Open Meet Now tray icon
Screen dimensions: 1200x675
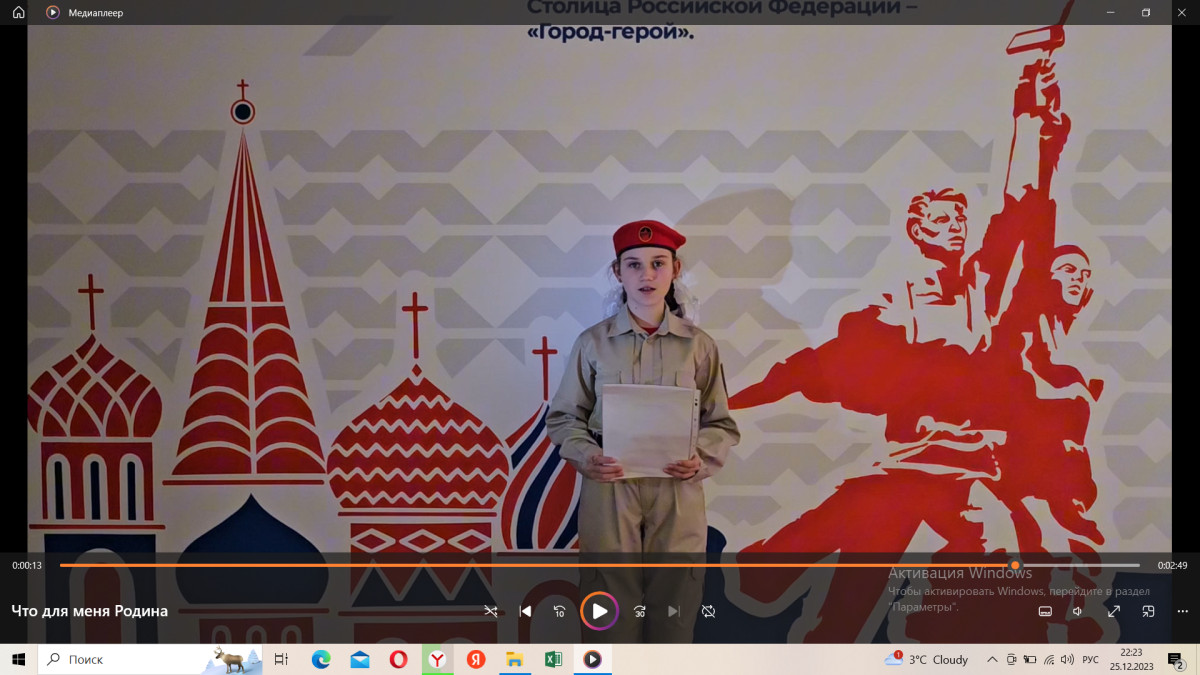point(1012,660)
